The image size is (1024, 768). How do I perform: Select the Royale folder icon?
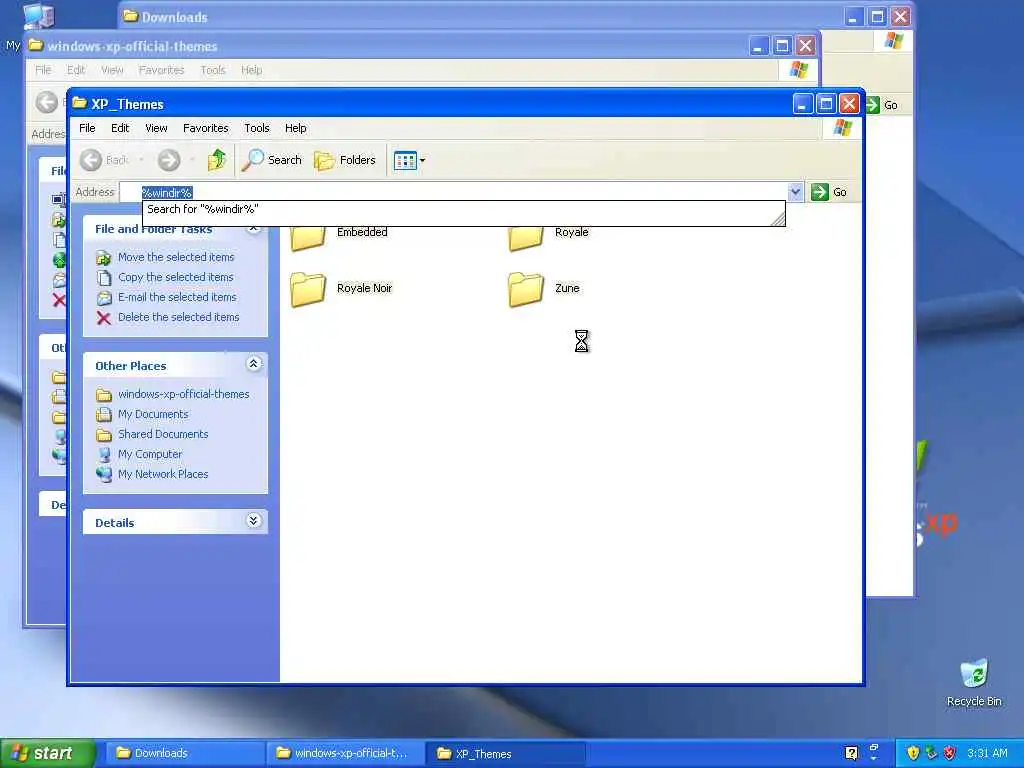[x=526, y=238]
